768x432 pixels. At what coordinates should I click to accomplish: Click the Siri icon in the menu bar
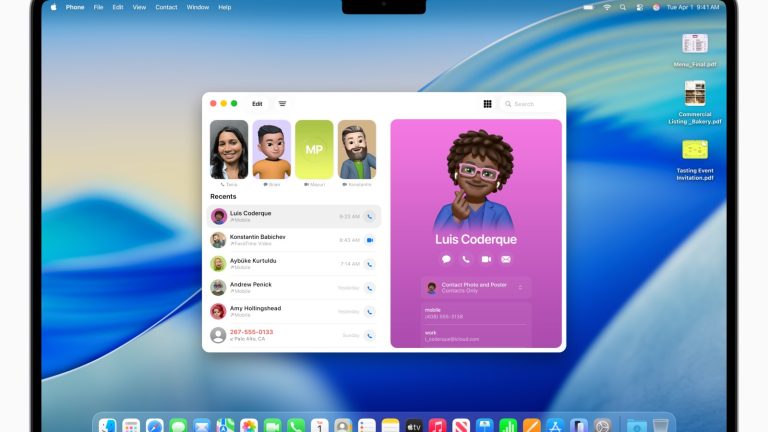(656, 7)
